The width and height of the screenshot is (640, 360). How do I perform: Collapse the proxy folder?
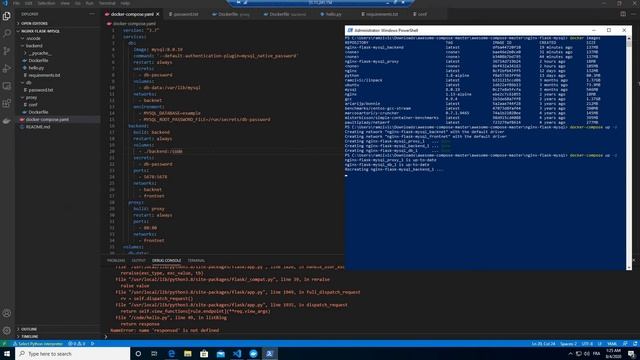pyautogui.click(x=31, y=97)
